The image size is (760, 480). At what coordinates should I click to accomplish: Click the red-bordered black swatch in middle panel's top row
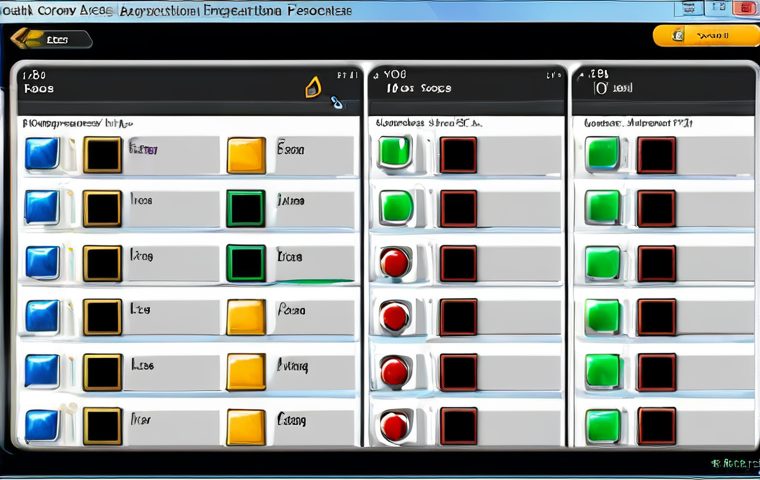[458, 155]
